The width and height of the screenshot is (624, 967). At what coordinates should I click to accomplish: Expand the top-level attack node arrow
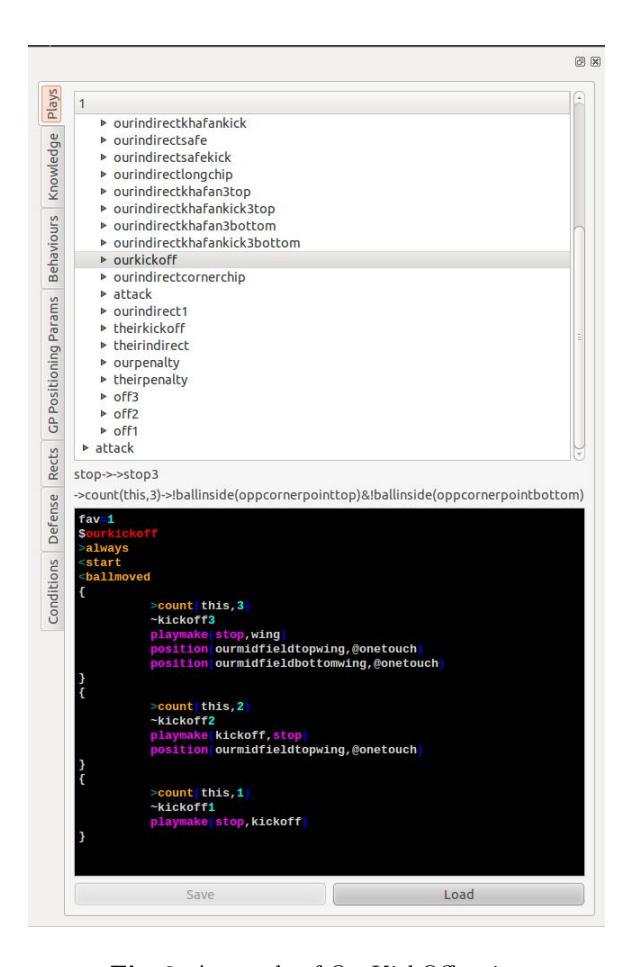(86, 448)
